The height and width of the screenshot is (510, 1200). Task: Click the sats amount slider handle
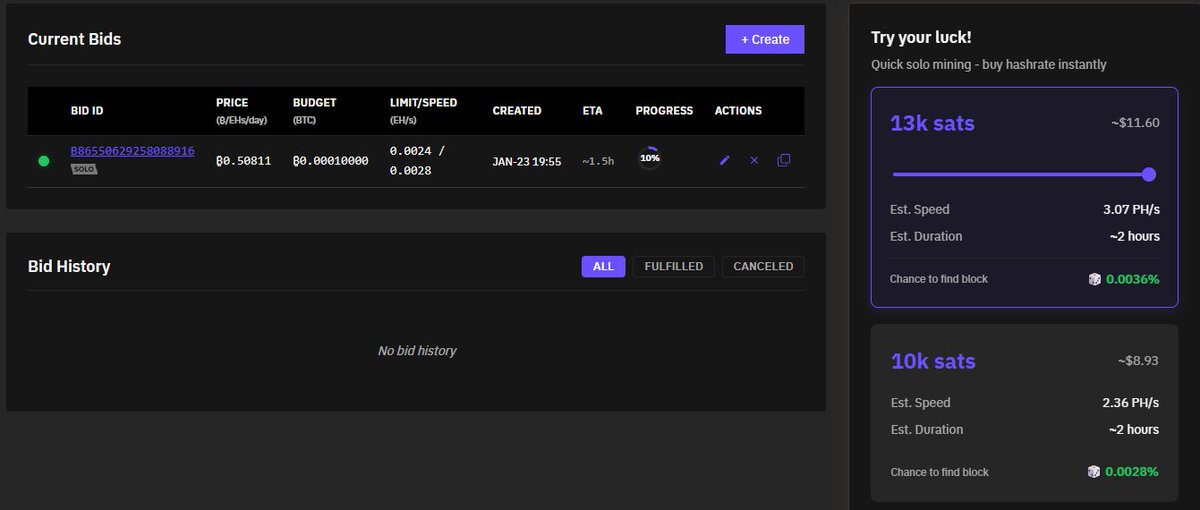[x=1149, y=174]
